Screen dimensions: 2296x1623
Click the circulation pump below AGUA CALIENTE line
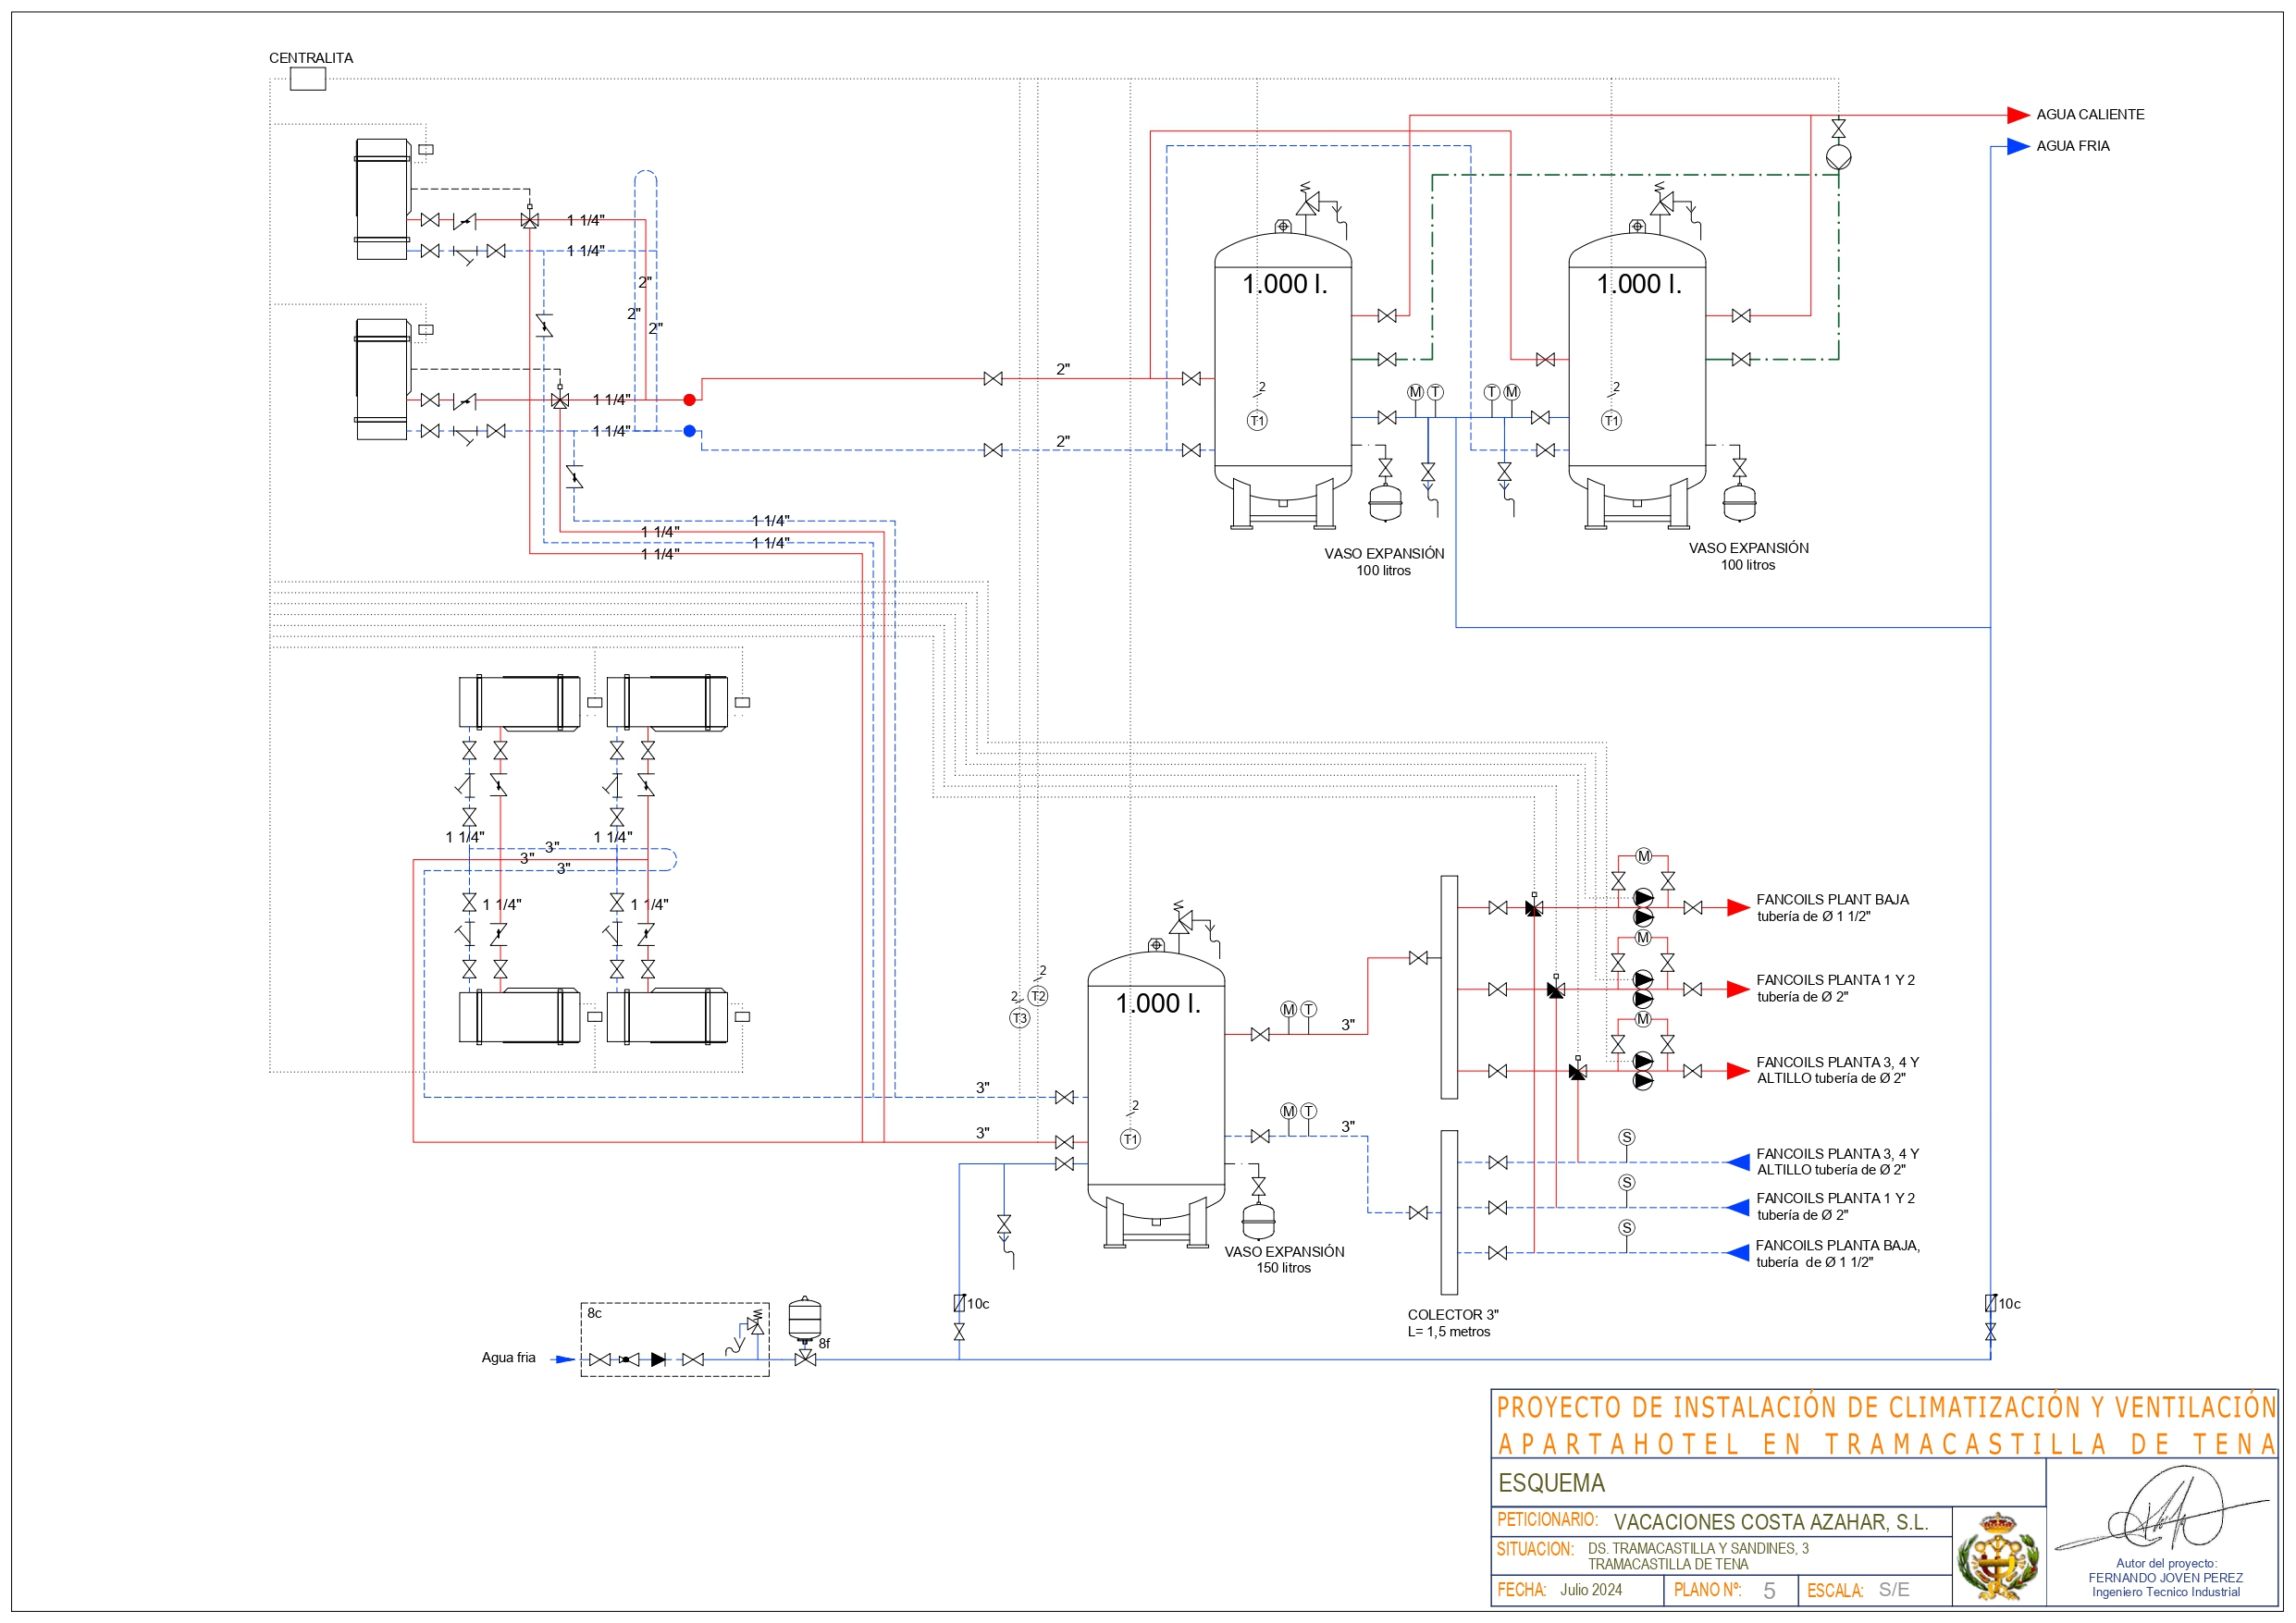(x=1838, y=157)
